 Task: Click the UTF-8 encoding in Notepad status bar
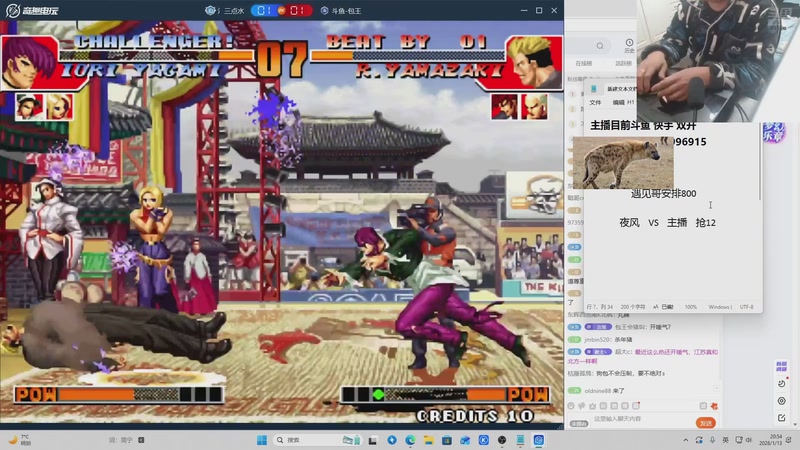coord(746,307)
